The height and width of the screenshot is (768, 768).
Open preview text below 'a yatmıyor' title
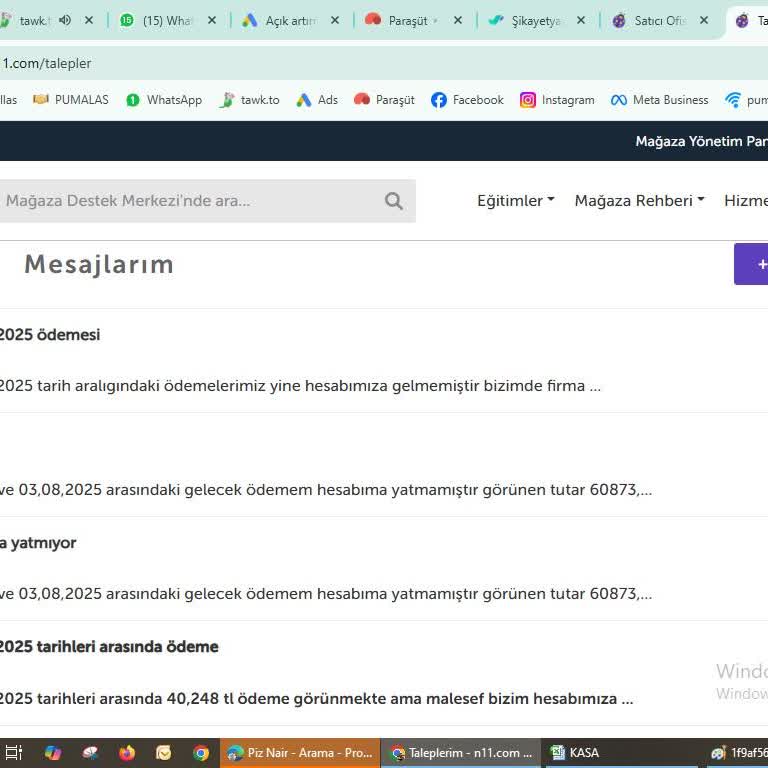[326, 593]
